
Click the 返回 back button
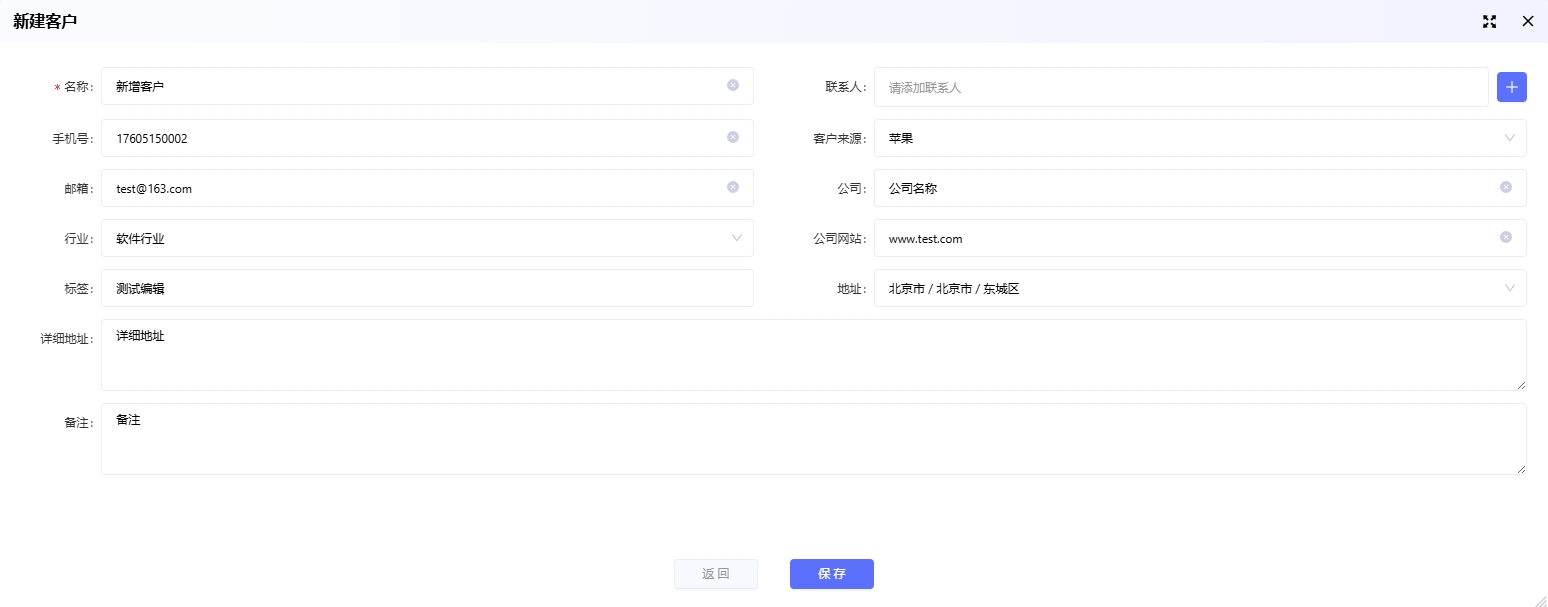pos(715,574)
